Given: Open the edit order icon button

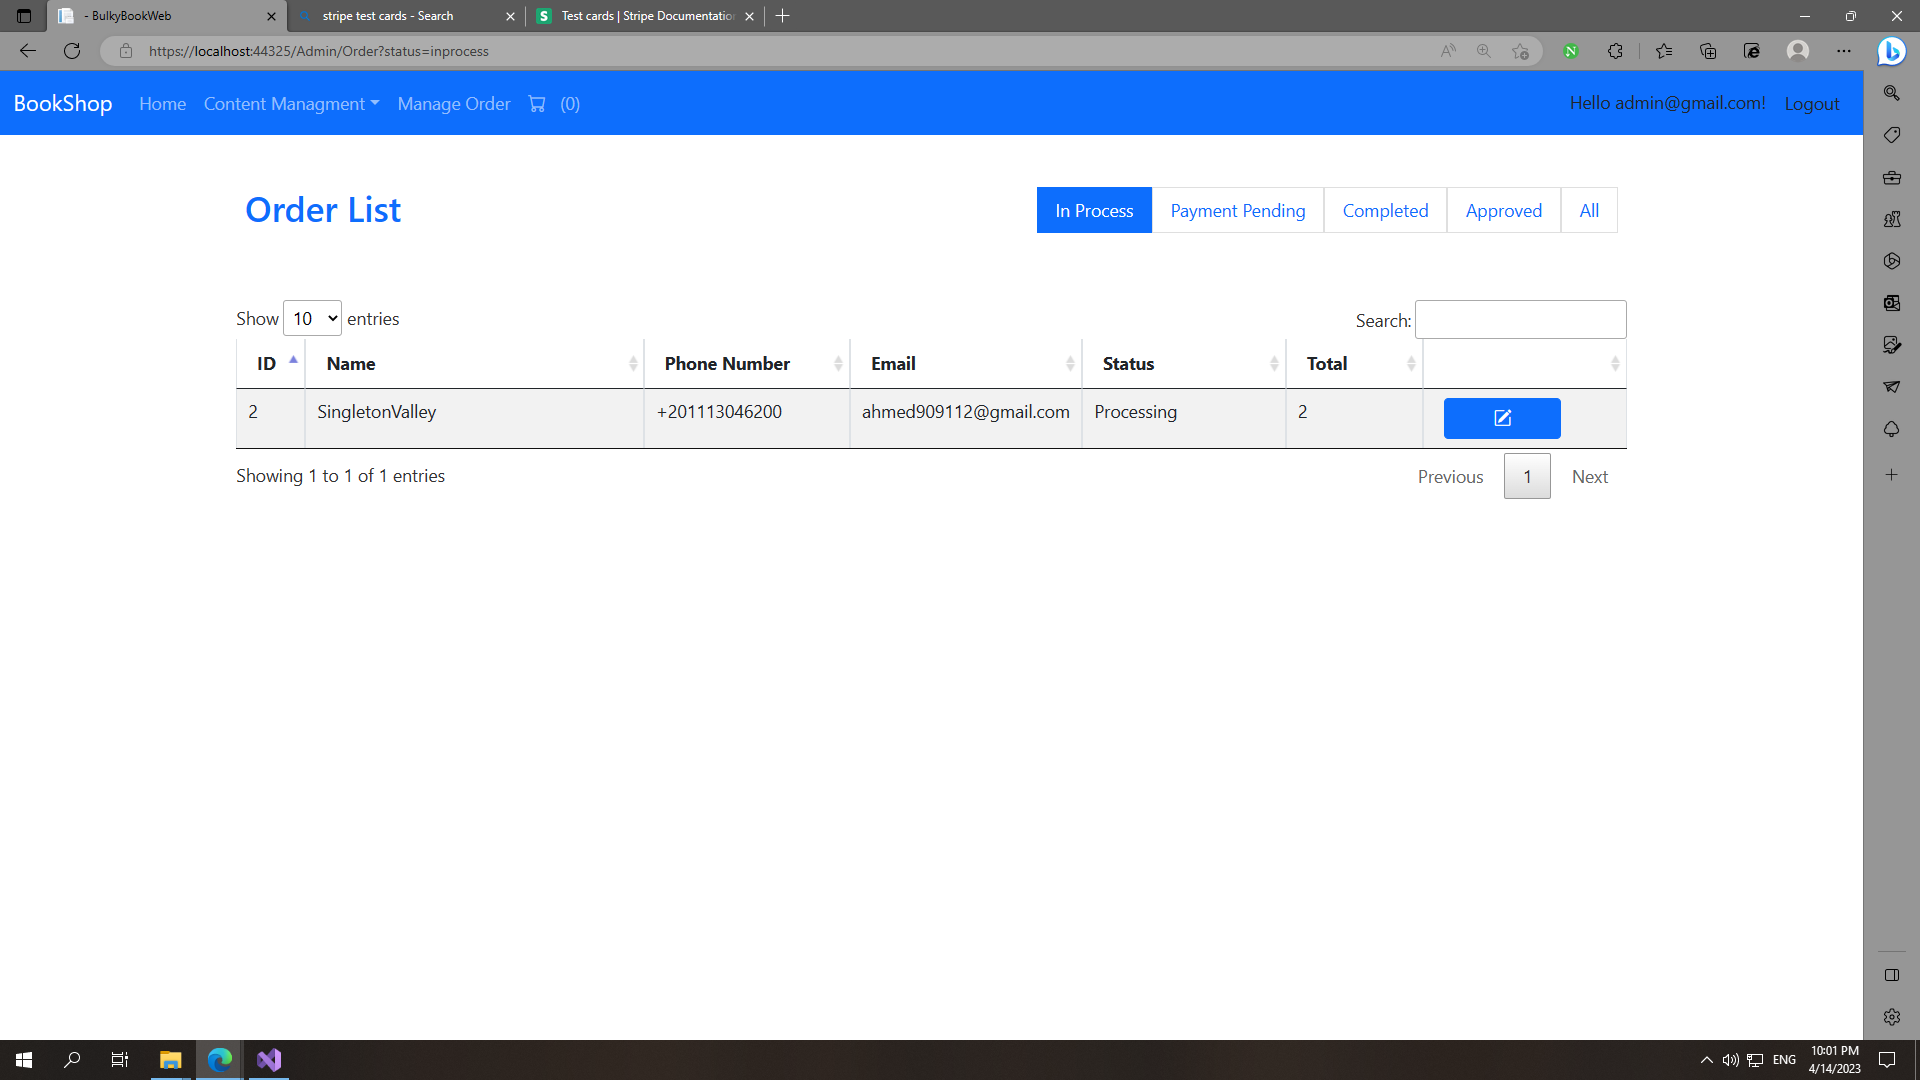Looking at the screenshot, I should pyautogui.click(x=1501, y=418).
